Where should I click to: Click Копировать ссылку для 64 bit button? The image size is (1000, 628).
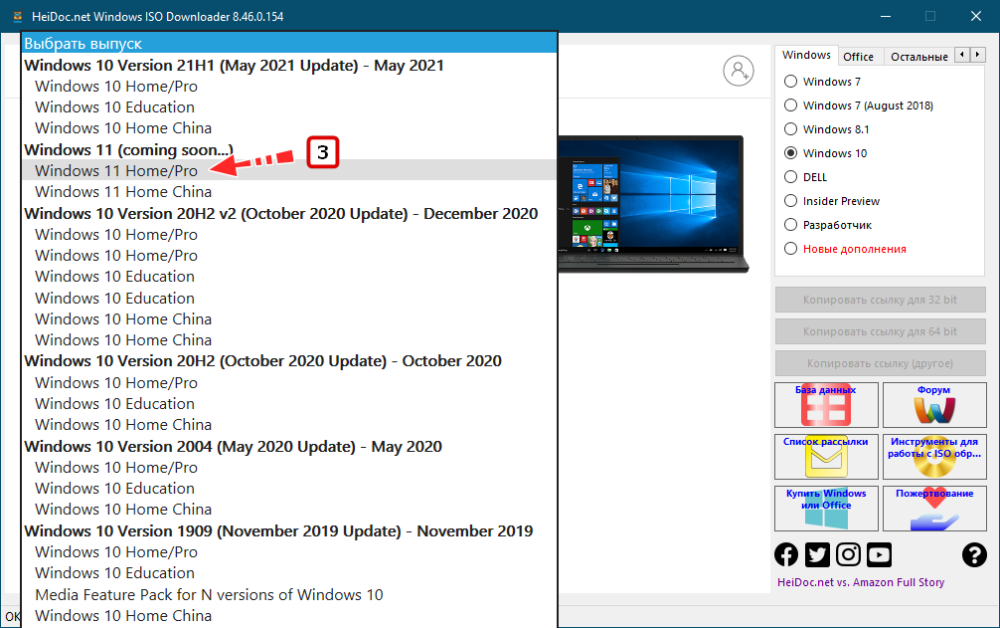tap(880, 332)
